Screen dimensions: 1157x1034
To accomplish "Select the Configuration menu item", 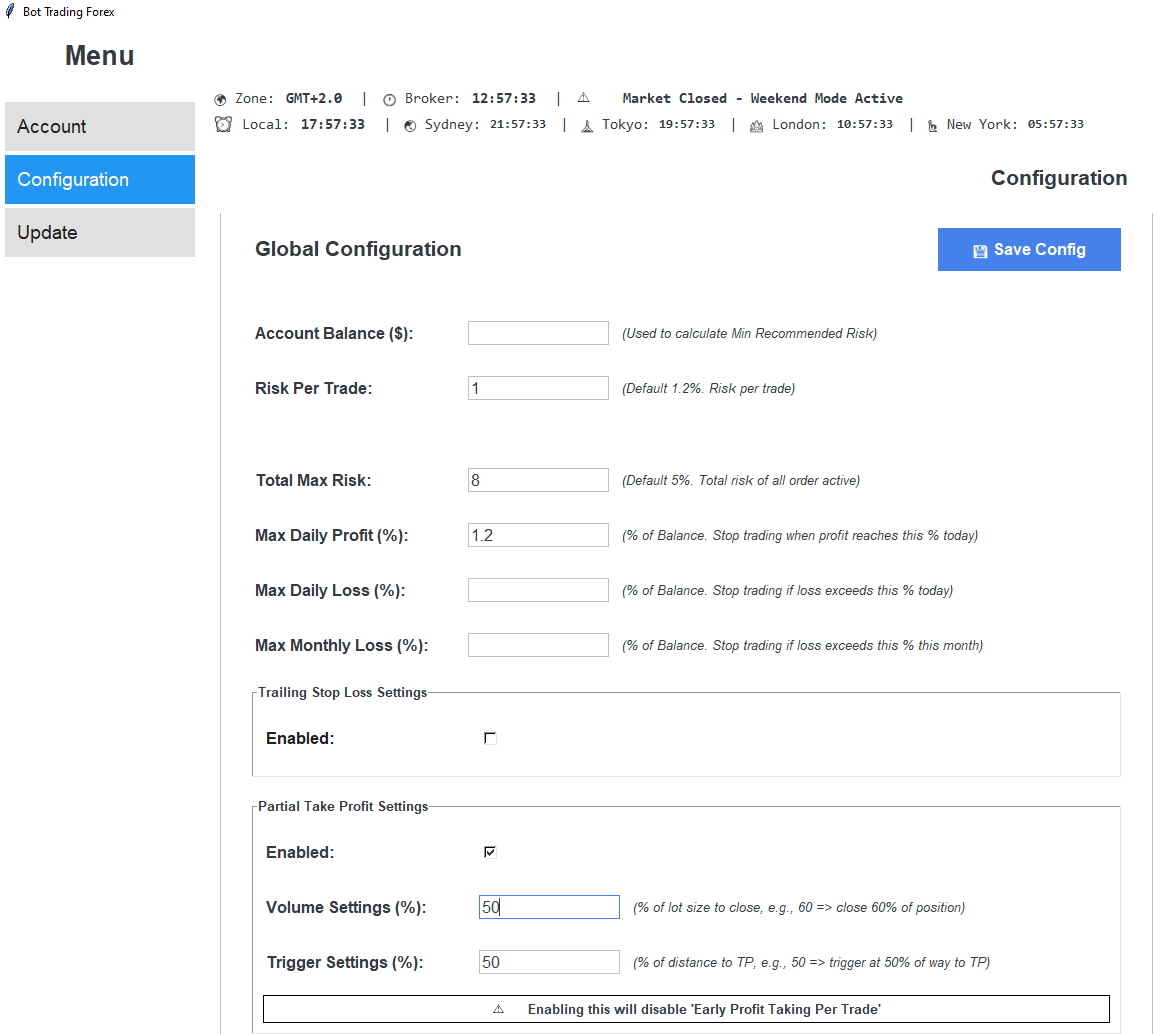I will (100, 180).
